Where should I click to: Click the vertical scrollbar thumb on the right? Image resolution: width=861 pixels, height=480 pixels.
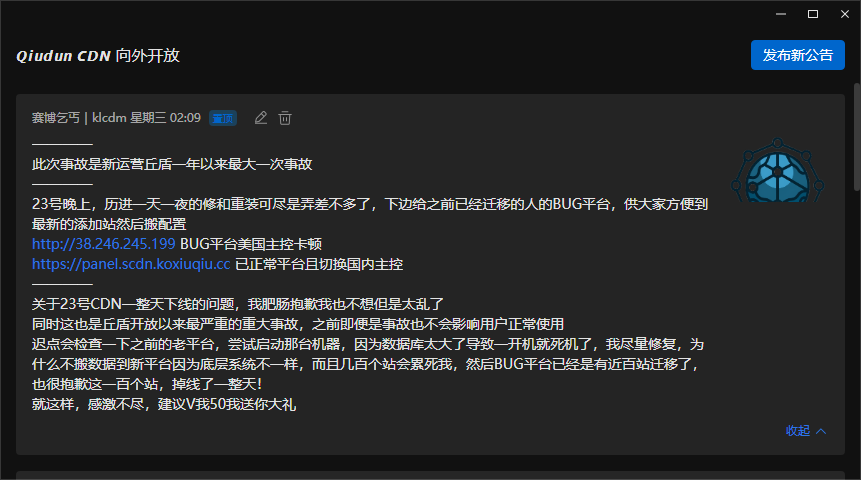(854, 140)
